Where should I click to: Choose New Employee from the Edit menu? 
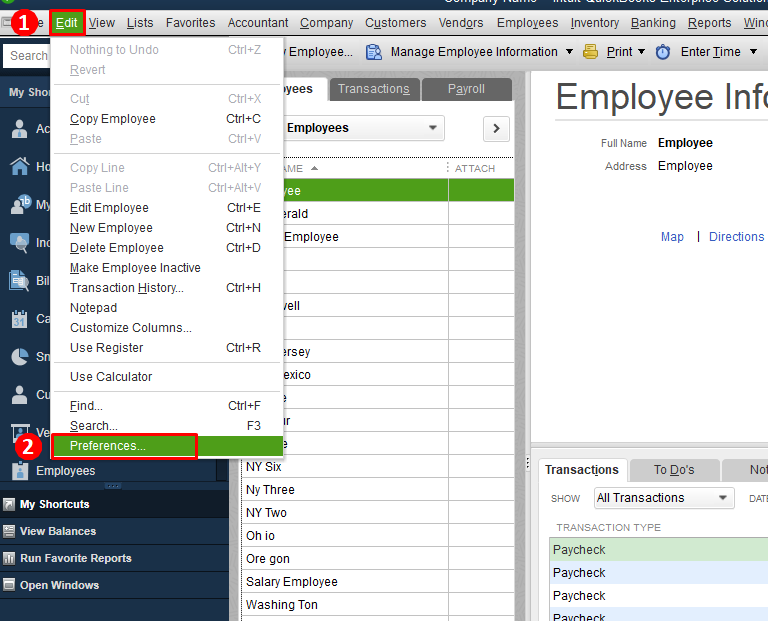[167, 228]
